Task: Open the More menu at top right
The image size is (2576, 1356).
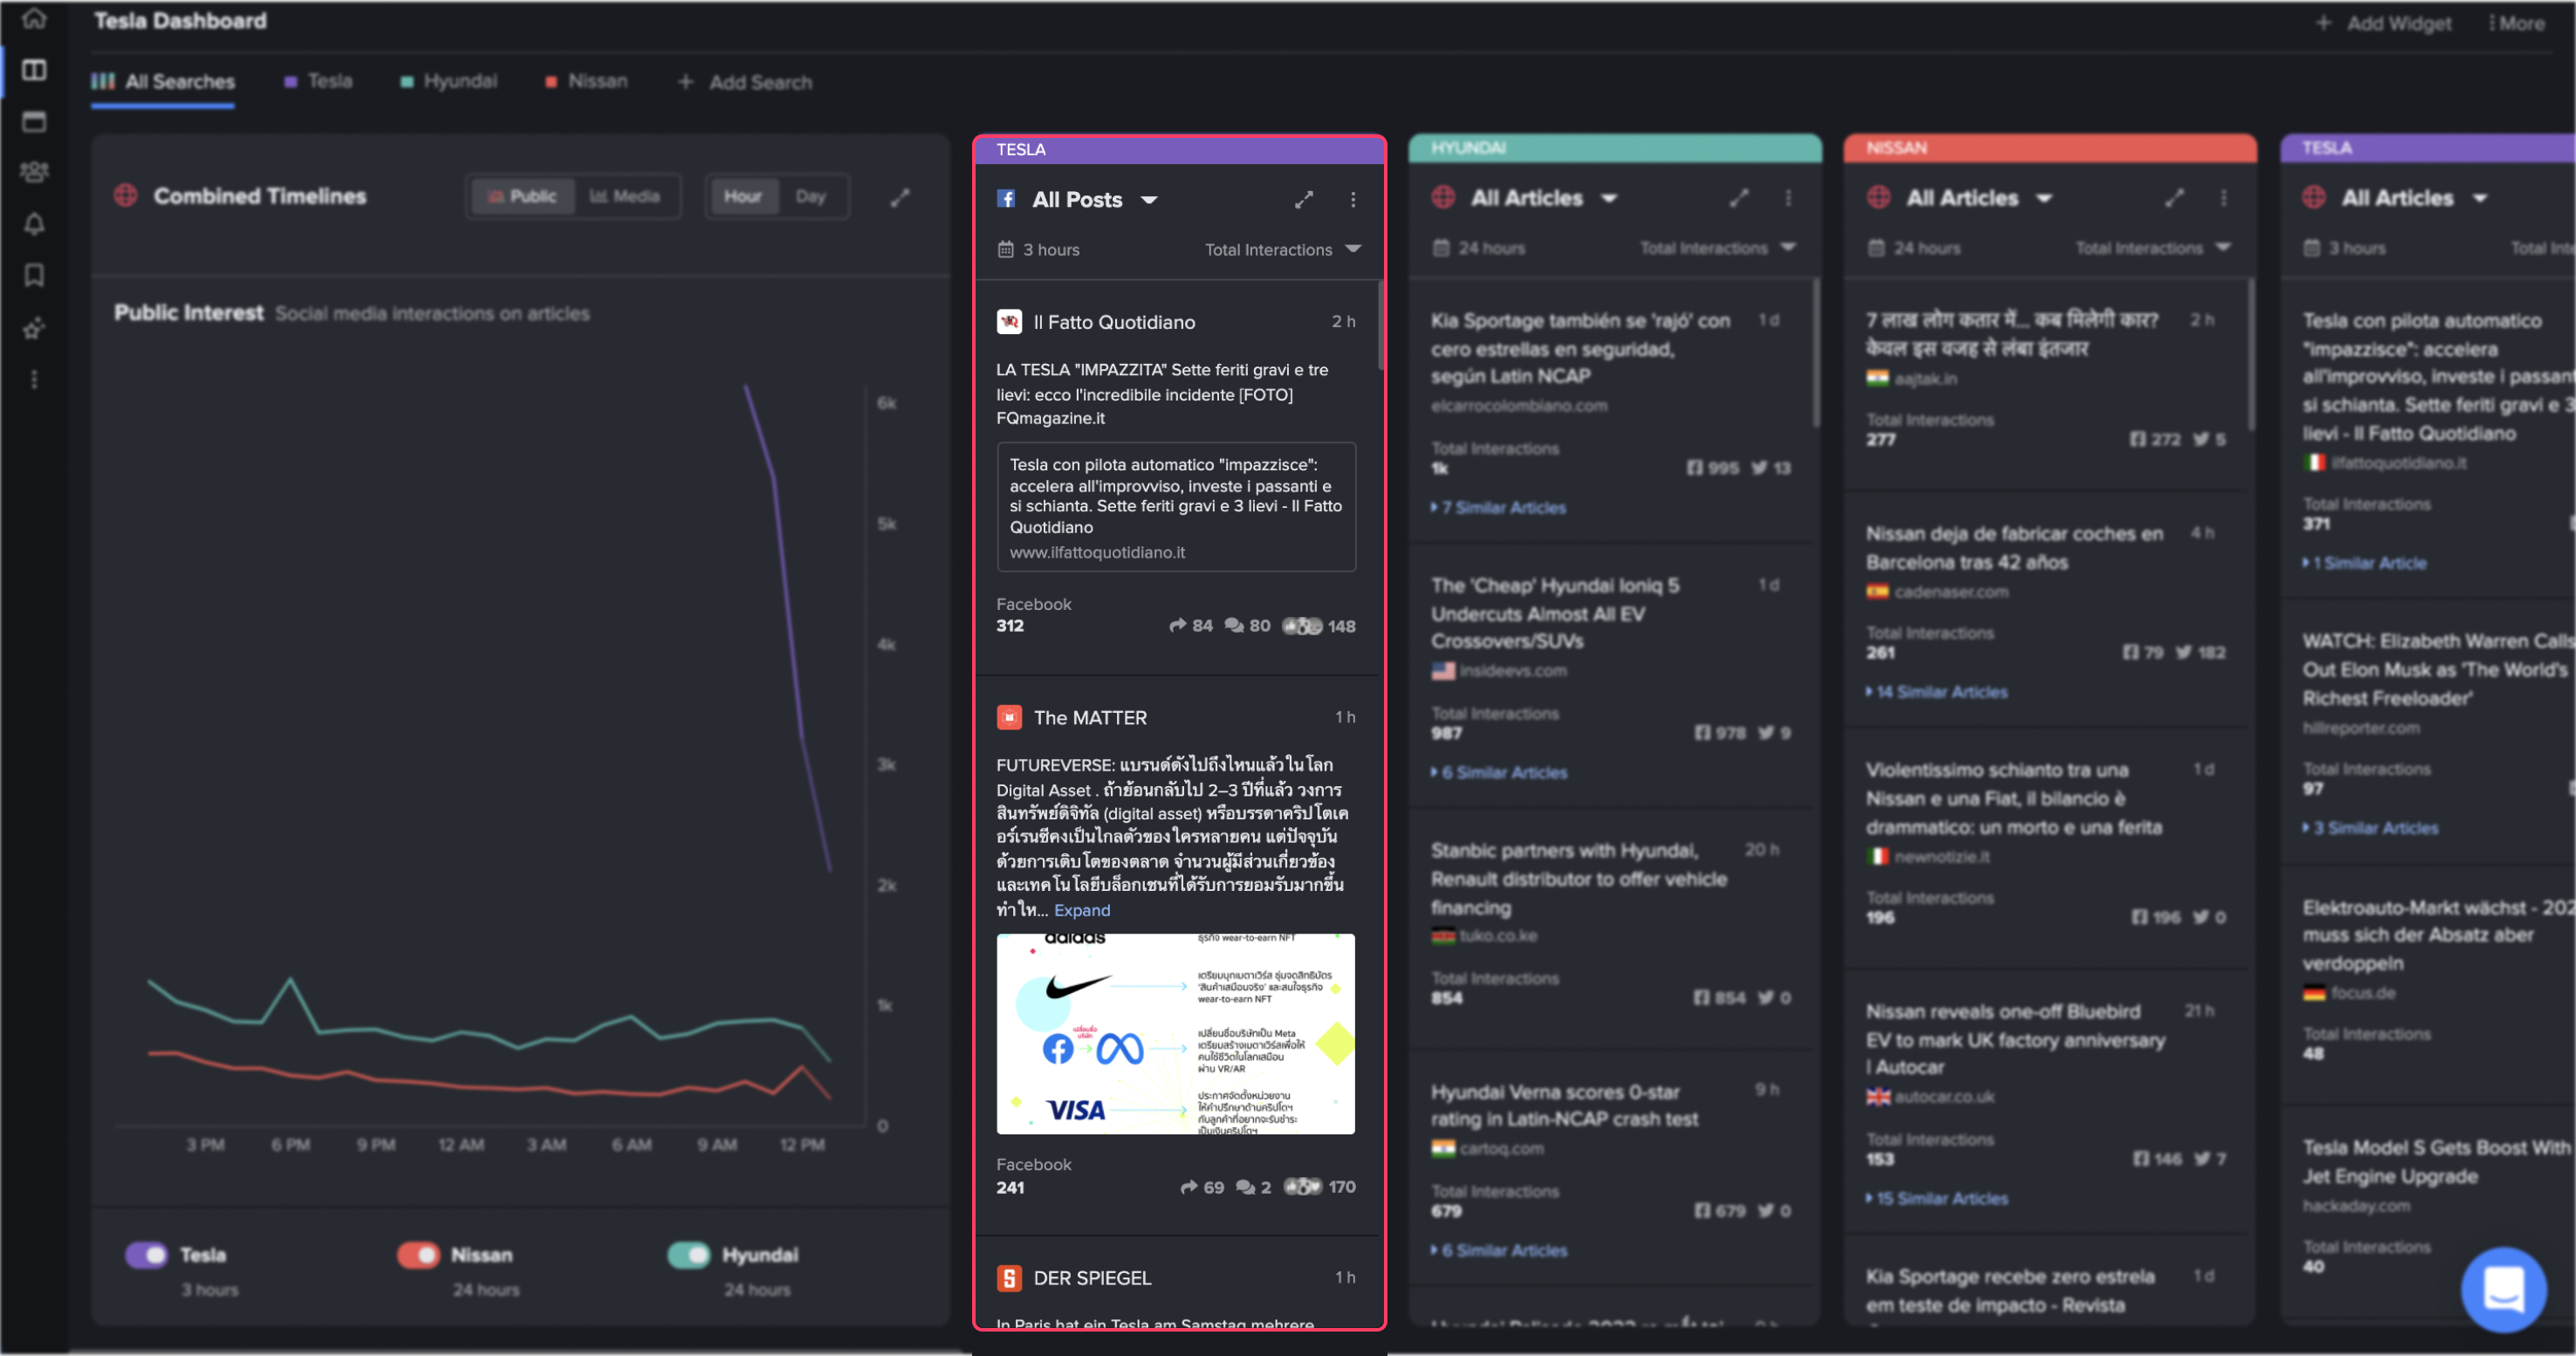Action: (2516, 23)
